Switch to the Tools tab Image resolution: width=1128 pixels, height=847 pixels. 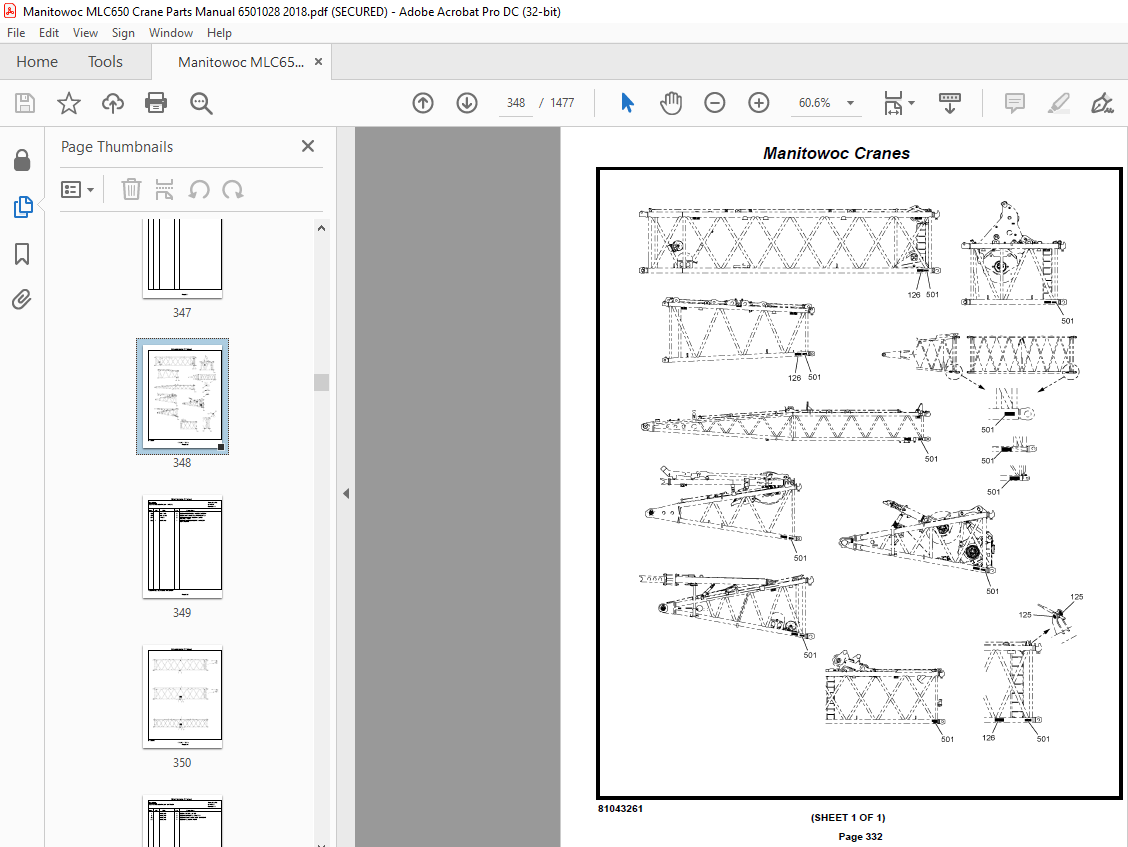(105, 62)
